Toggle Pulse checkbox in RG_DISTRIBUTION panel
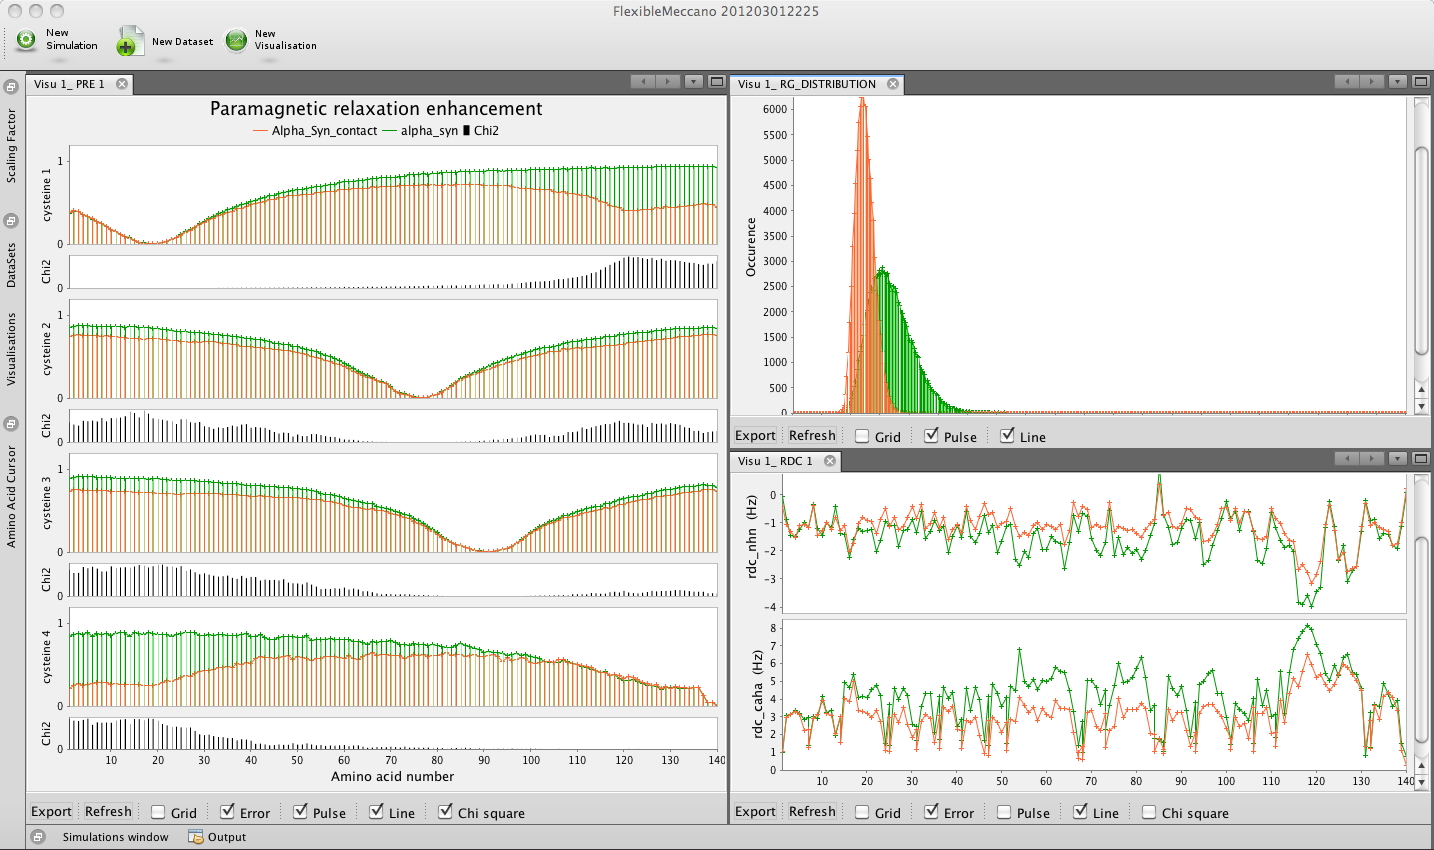The height and width of the screenshot is (850, 1434). (931, 436)
